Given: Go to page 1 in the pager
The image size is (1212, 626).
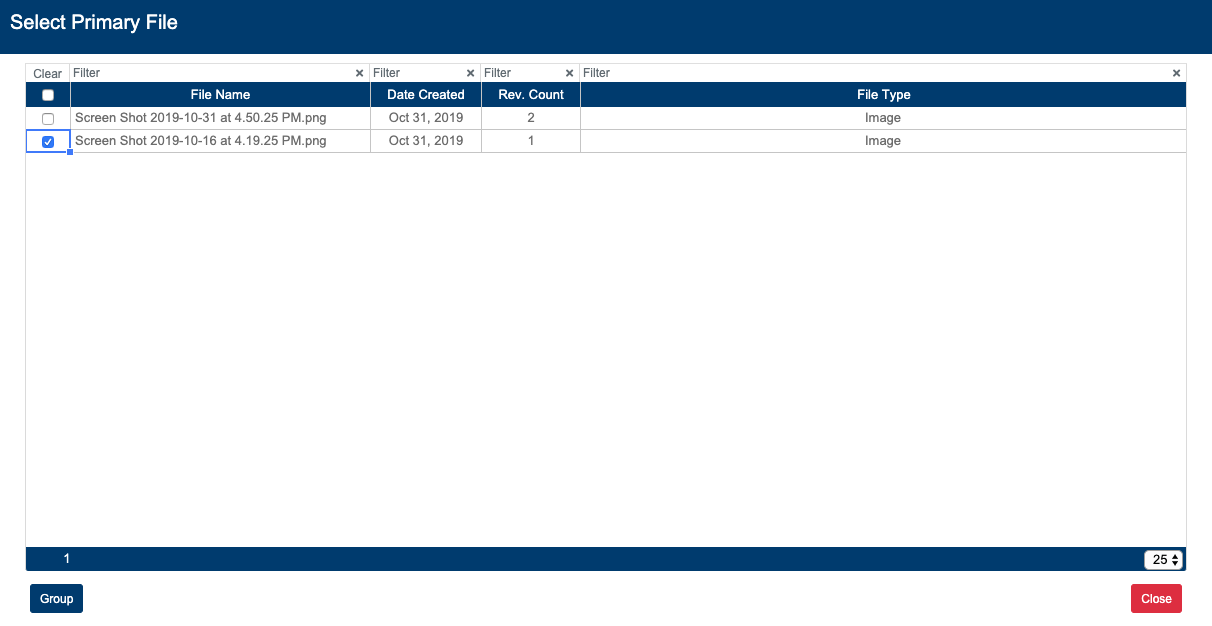Looking at the screenshot, I should 67,559.
